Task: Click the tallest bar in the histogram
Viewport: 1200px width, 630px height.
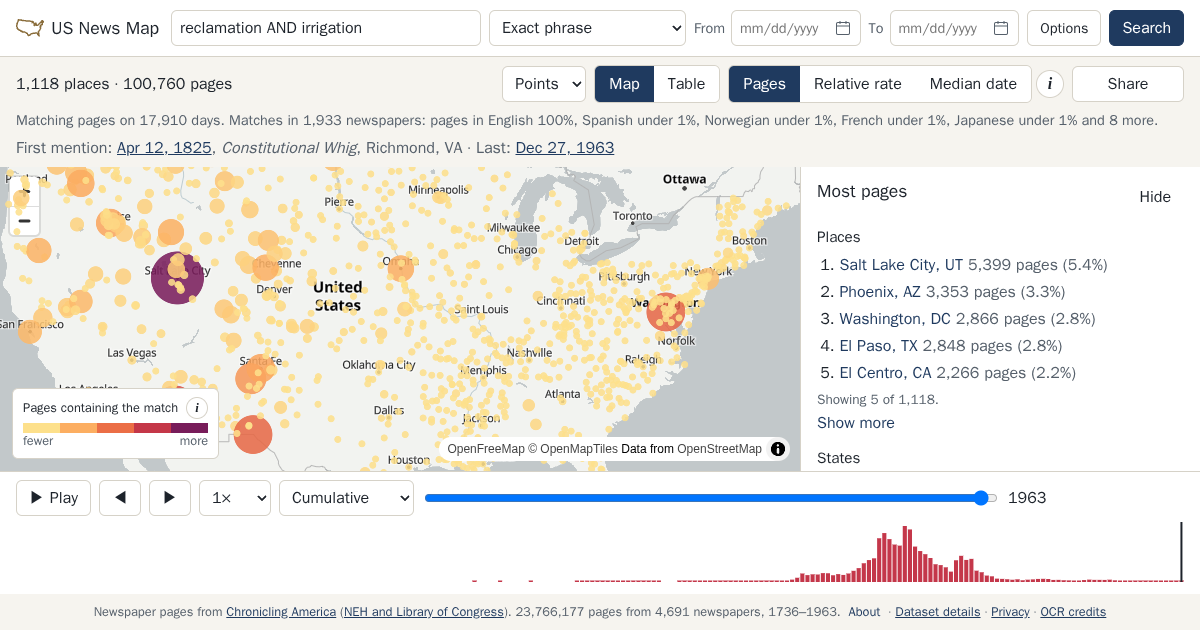Action: tap(904, 554)
